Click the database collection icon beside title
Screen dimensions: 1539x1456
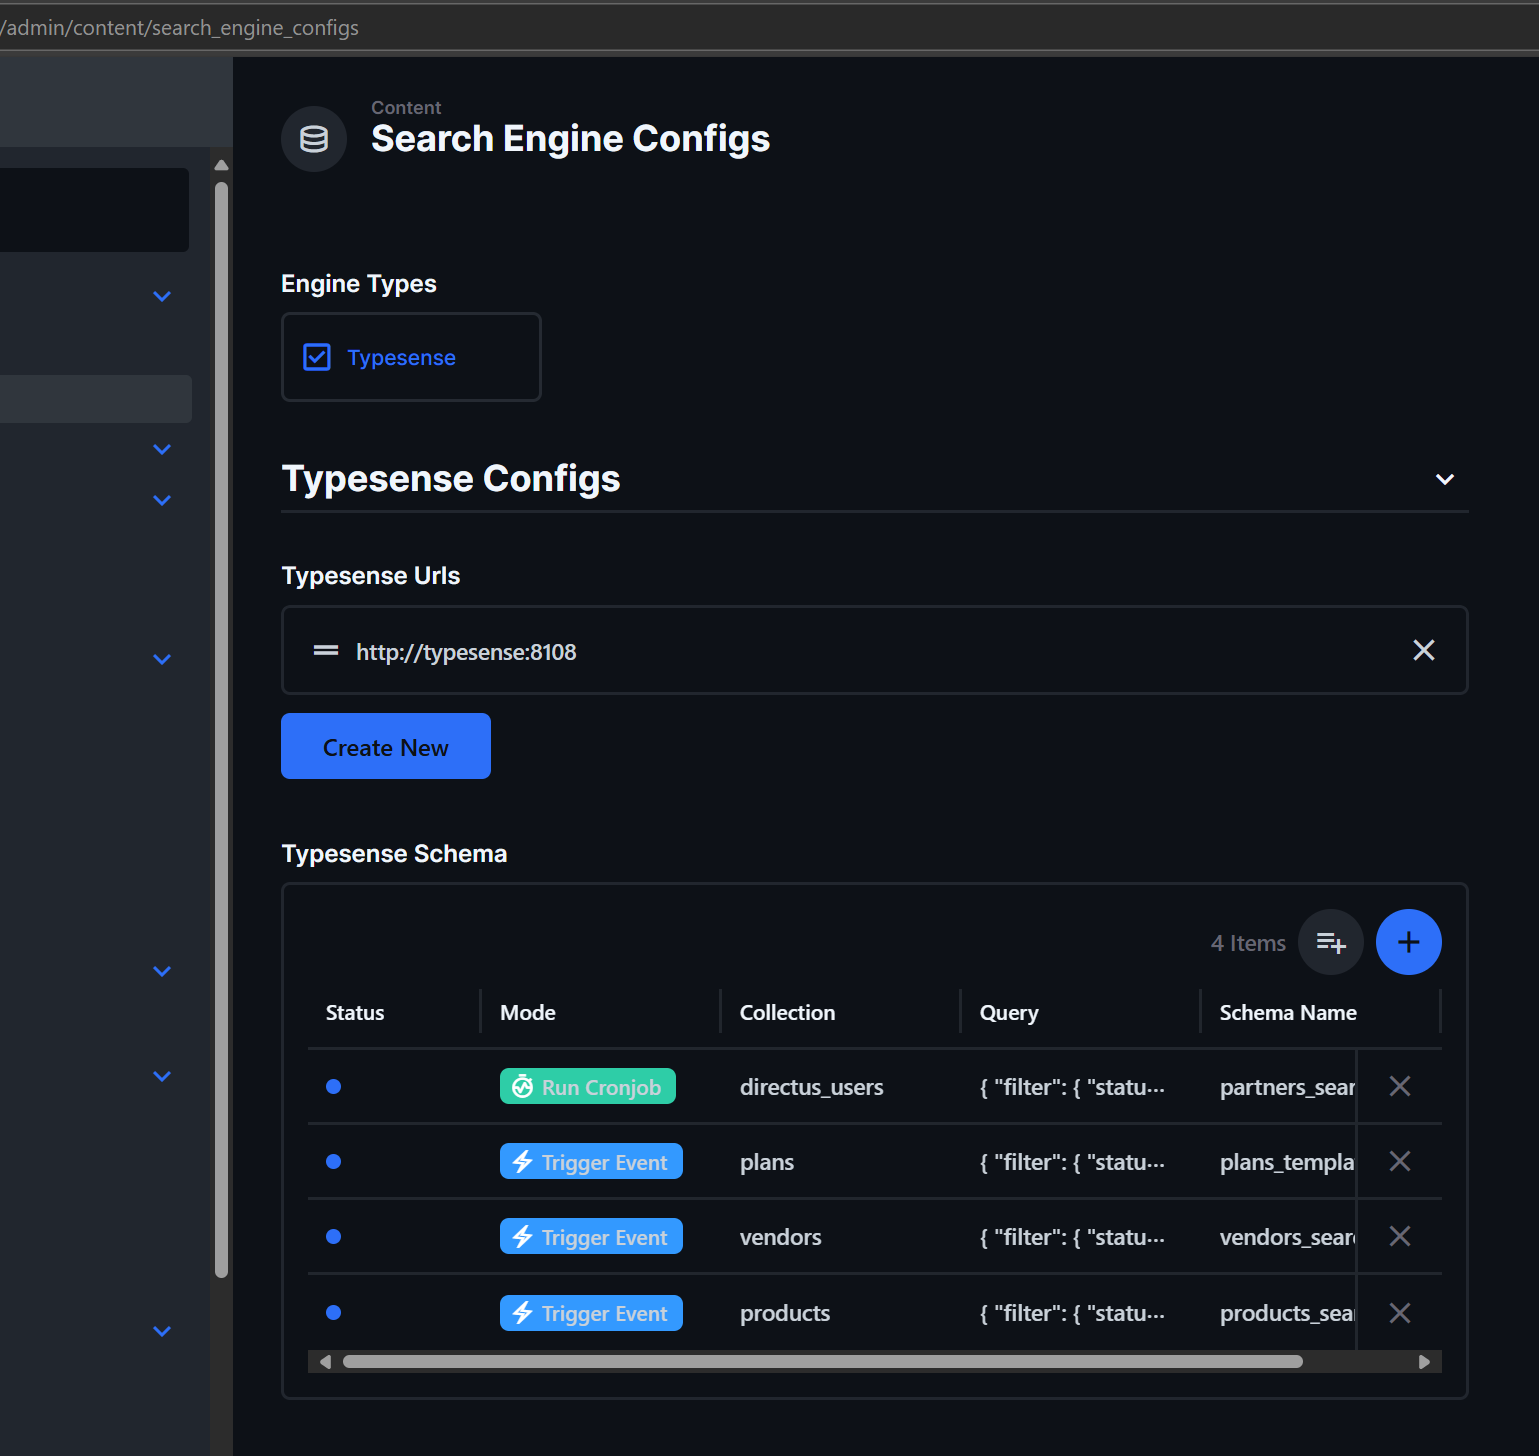point(314,139)
